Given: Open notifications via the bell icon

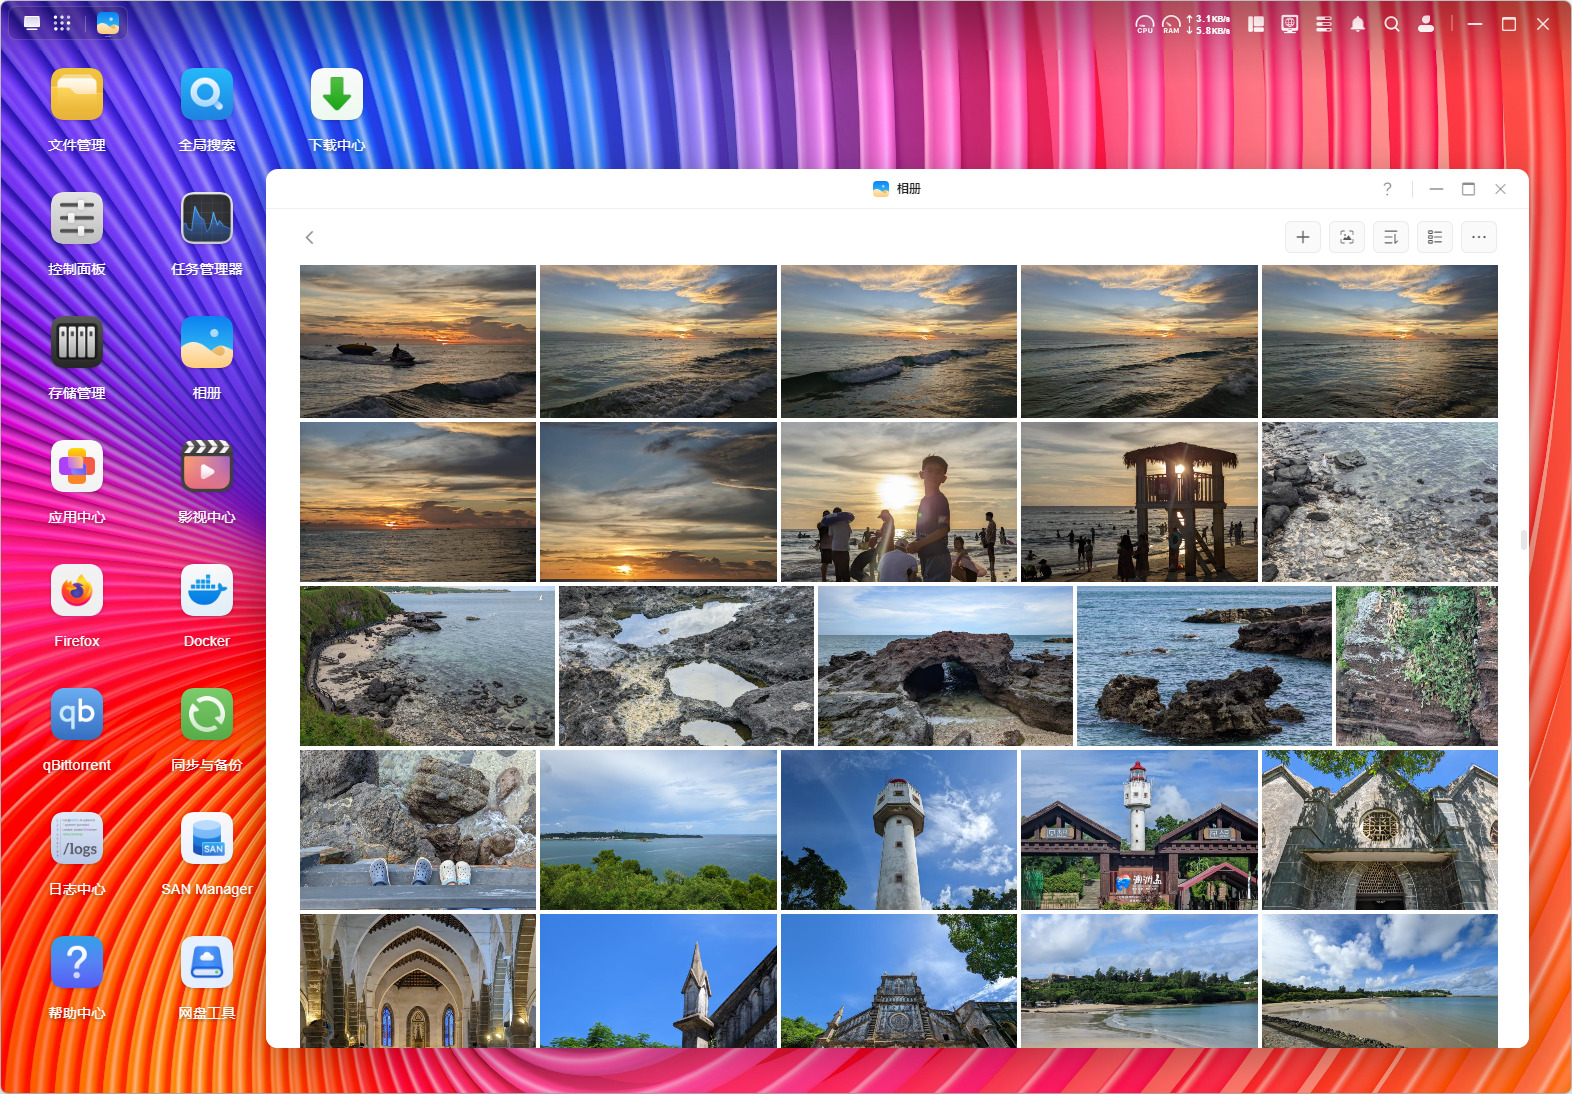Looking at the screenshot, I should (x=1358, y=24).
